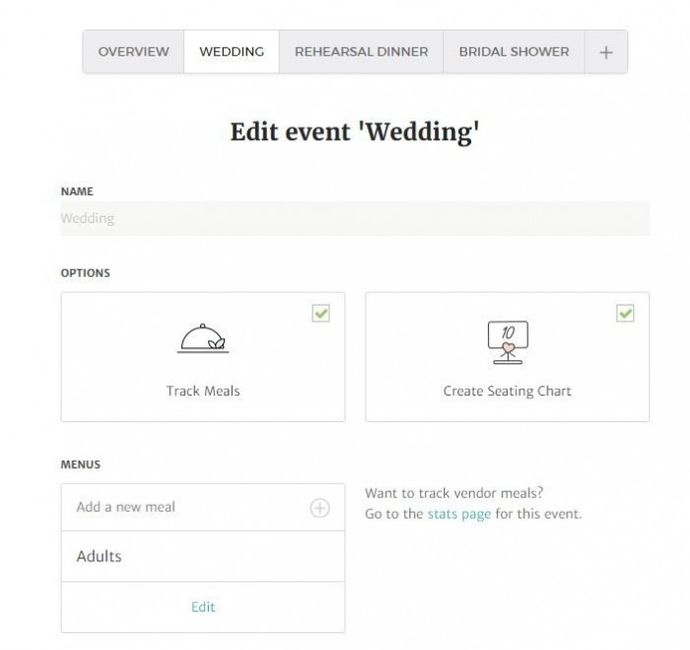Click the meal cloche icon

pyautogui.click(x=203, y=339)
